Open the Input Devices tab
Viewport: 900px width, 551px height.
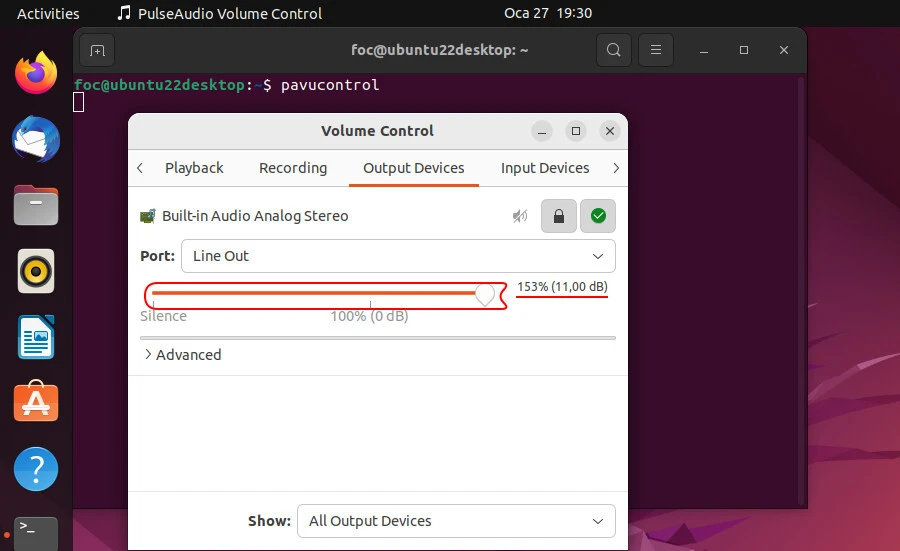545,168
